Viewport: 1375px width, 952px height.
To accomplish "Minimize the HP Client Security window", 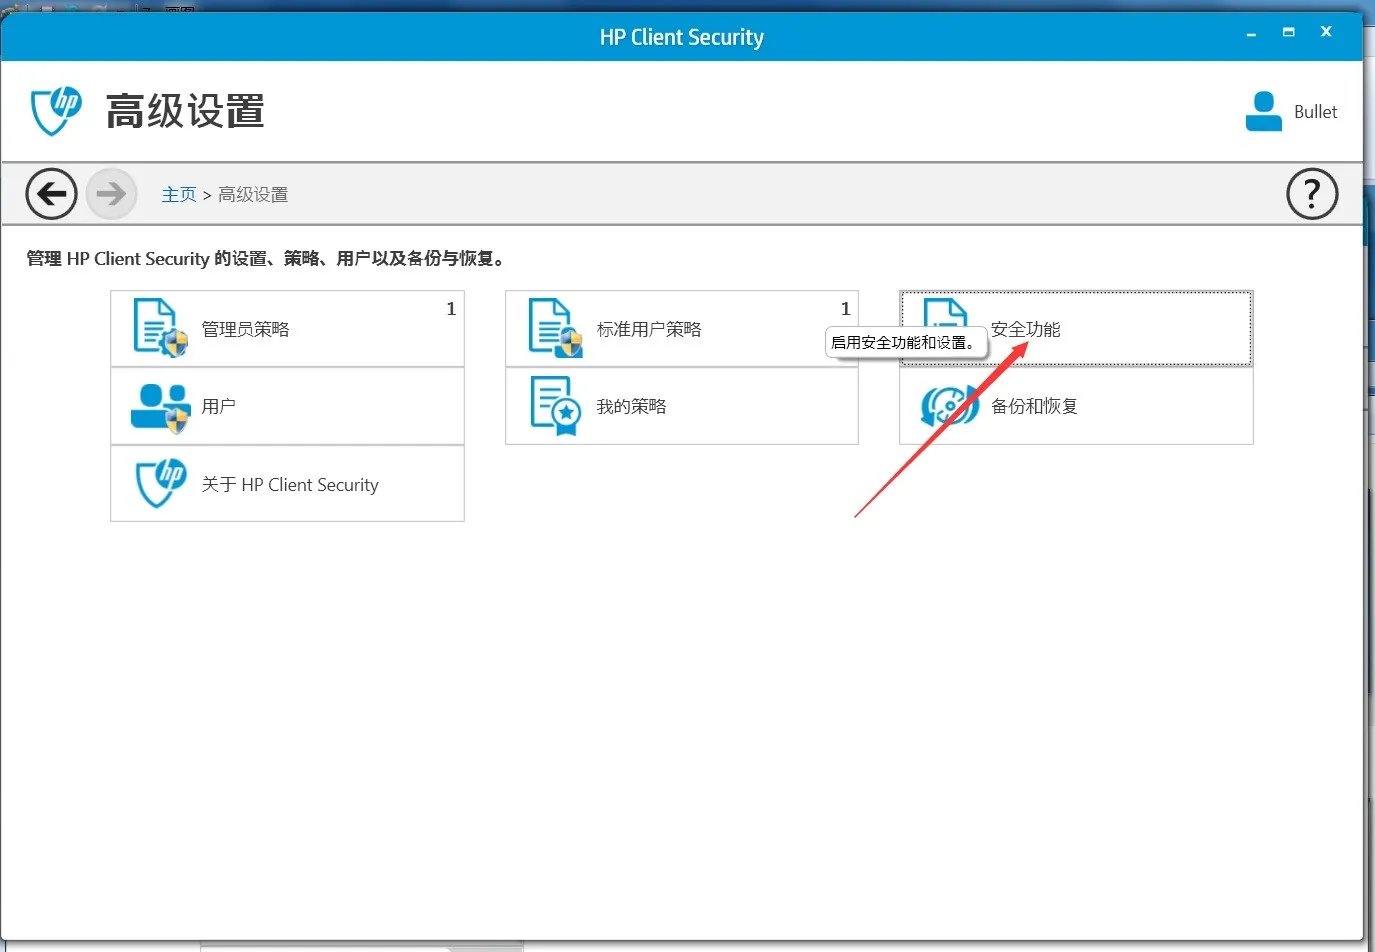I will pos(1251,34).
